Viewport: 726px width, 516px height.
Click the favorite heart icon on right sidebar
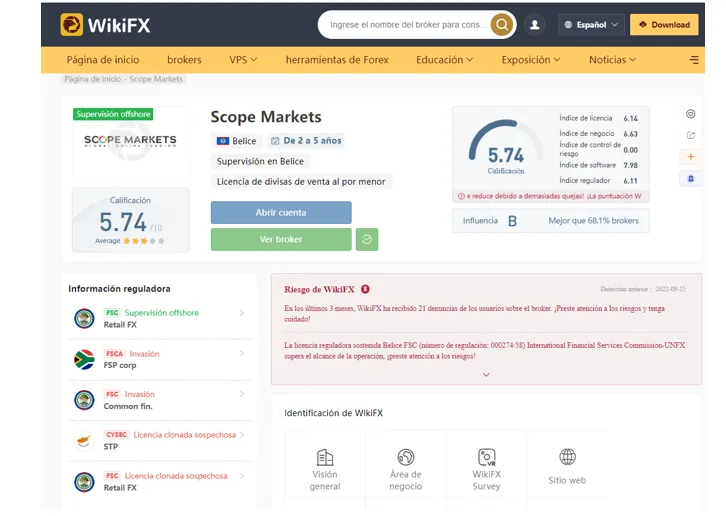coord(690,114)
